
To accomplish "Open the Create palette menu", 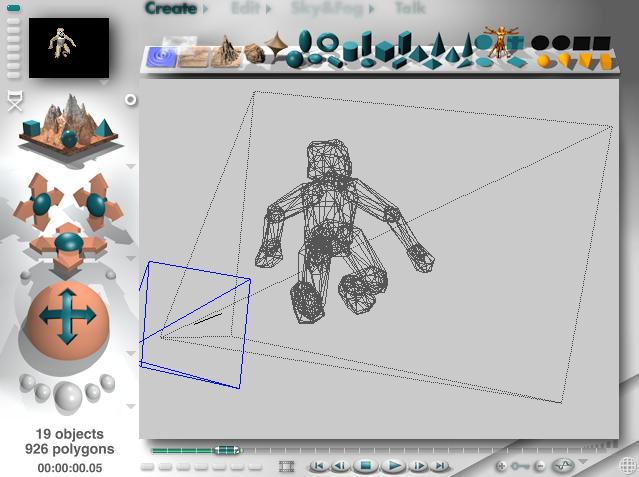I will pyautogui.click(x=171, y=9).
